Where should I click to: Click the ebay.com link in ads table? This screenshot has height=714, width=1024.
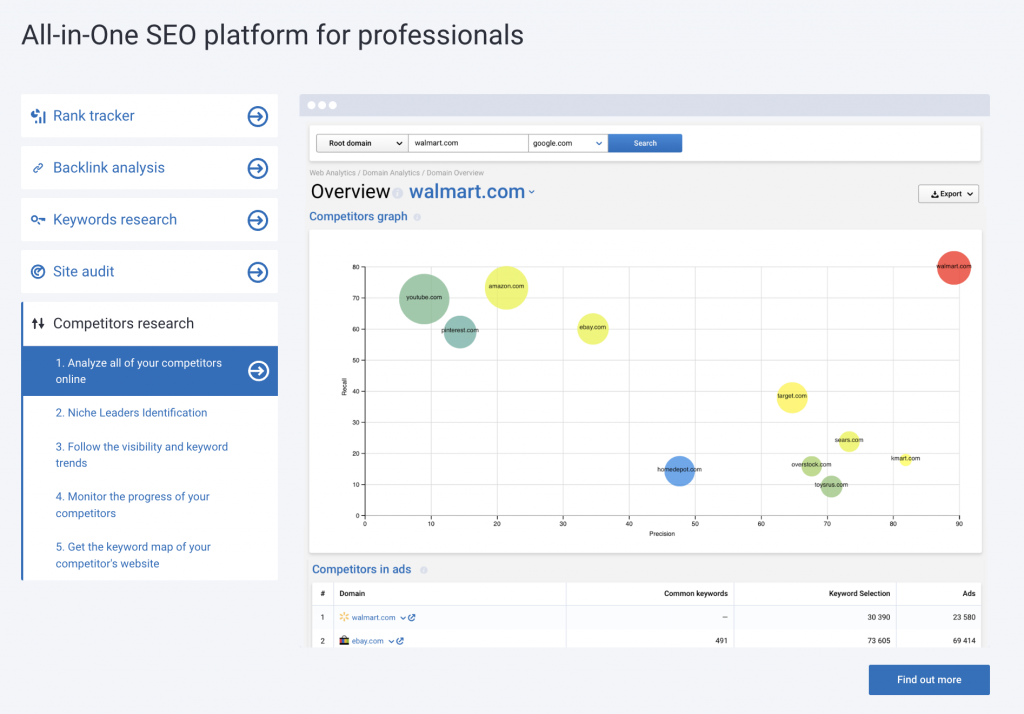click(368, 641)
